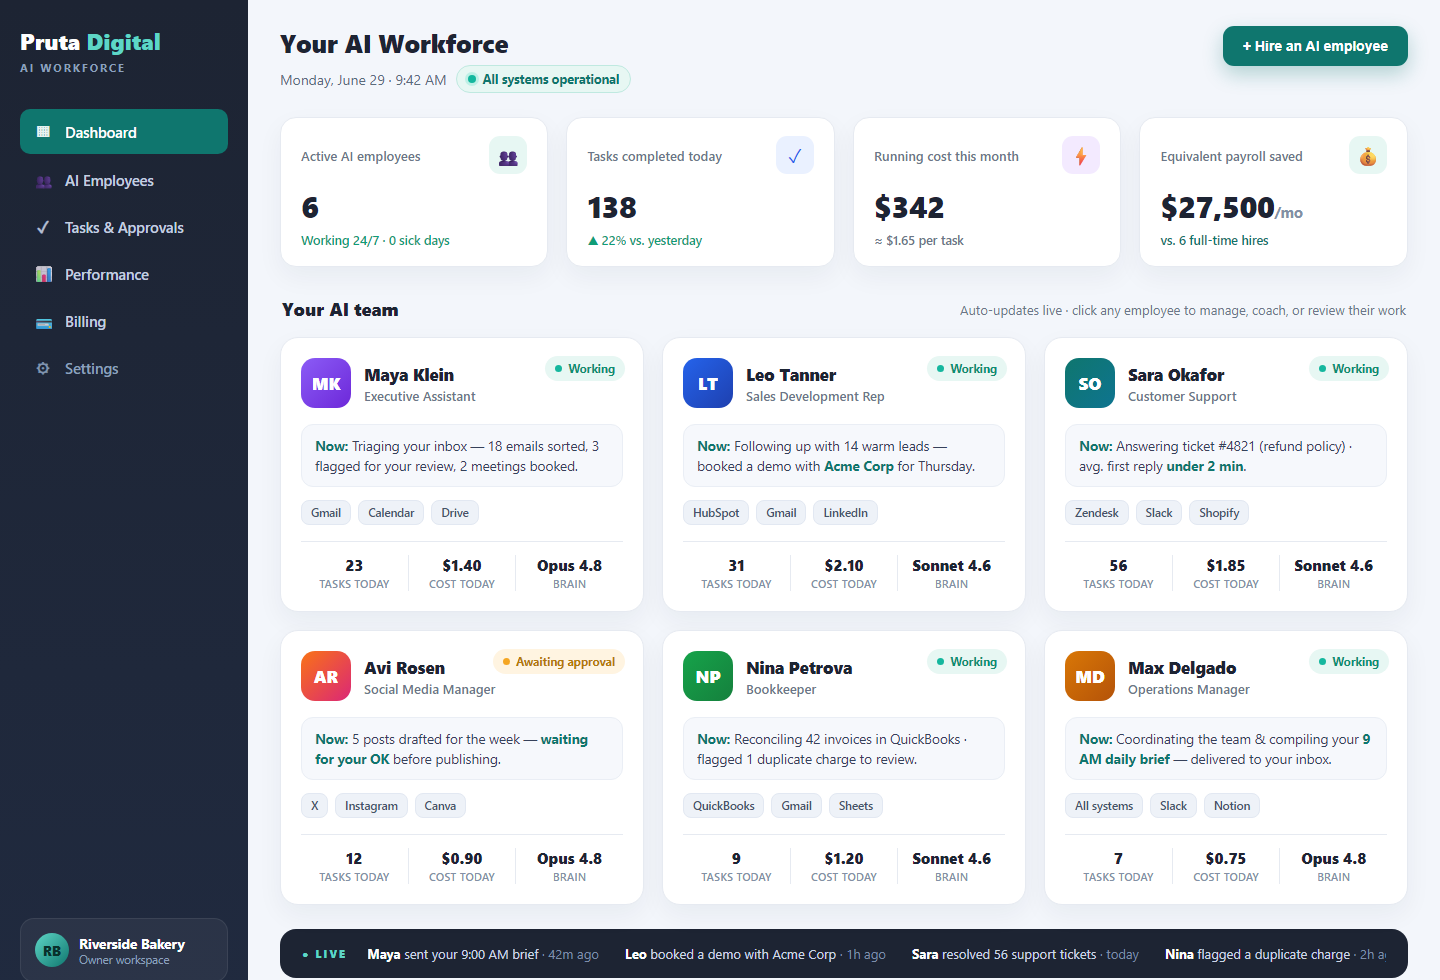1440x980 pixels.
Task: Click Nina's QuickBooks integration tag
Action: click(724, 806)
